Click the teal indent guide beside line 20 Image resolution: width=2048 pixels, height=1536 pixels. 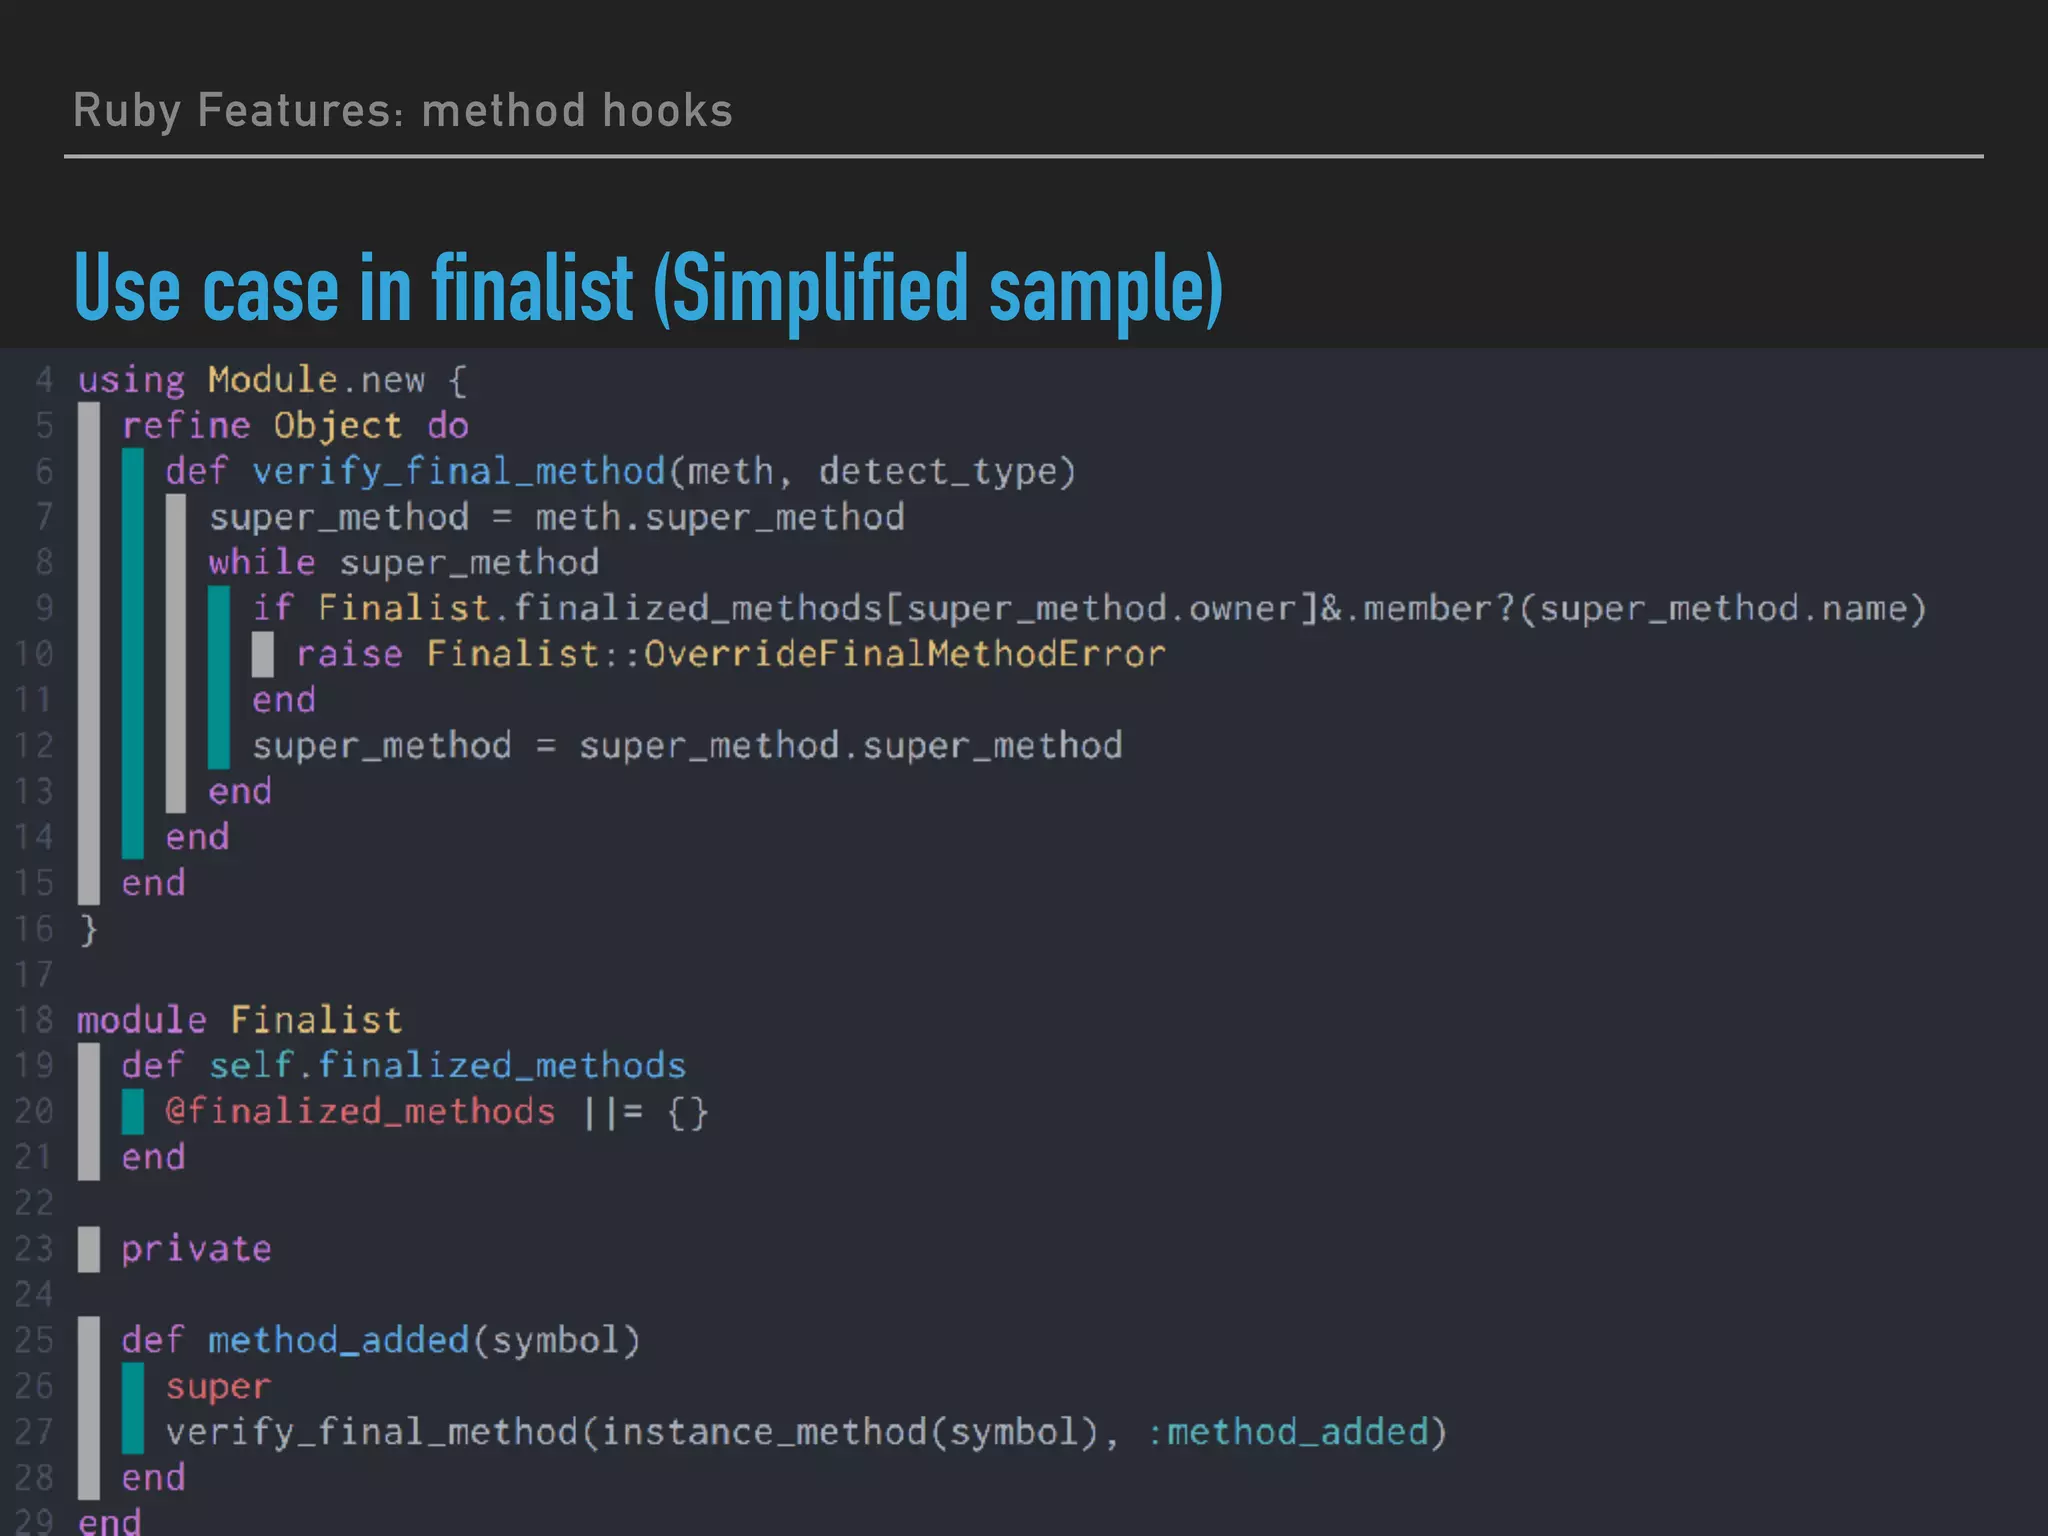coord(132,1112)
